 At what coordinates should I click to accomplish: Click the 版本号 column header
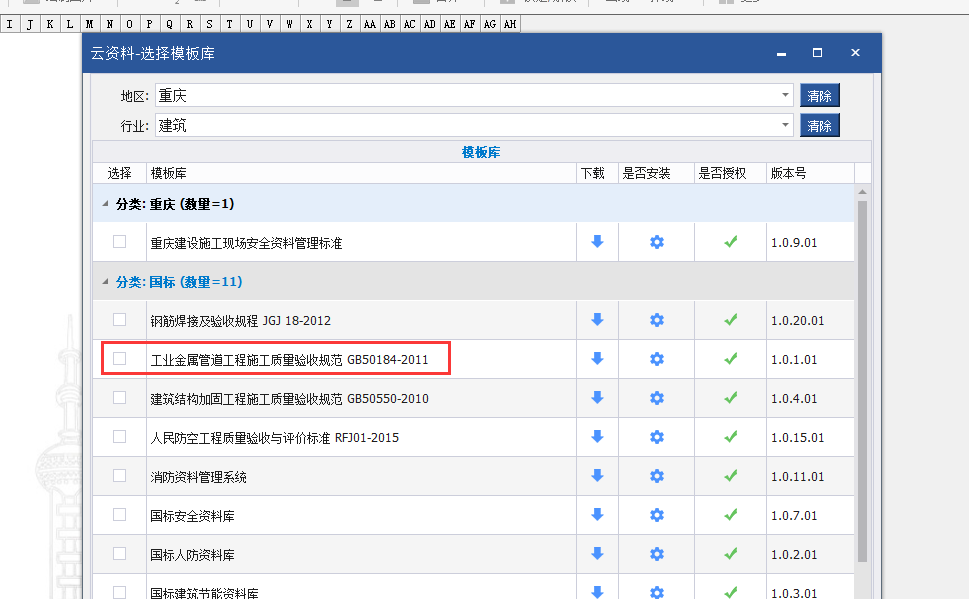(x=809, y=173)
